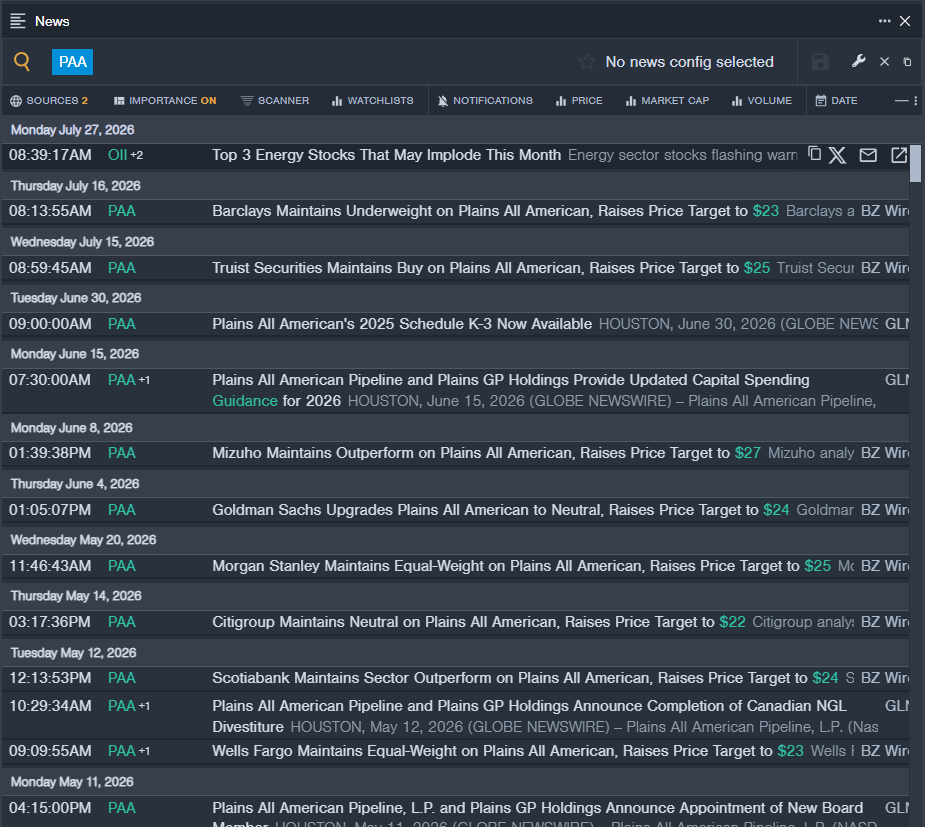Click the Monday July 27, 2026 date header
This screenshot has height=827, width=925.
[72, 130]
